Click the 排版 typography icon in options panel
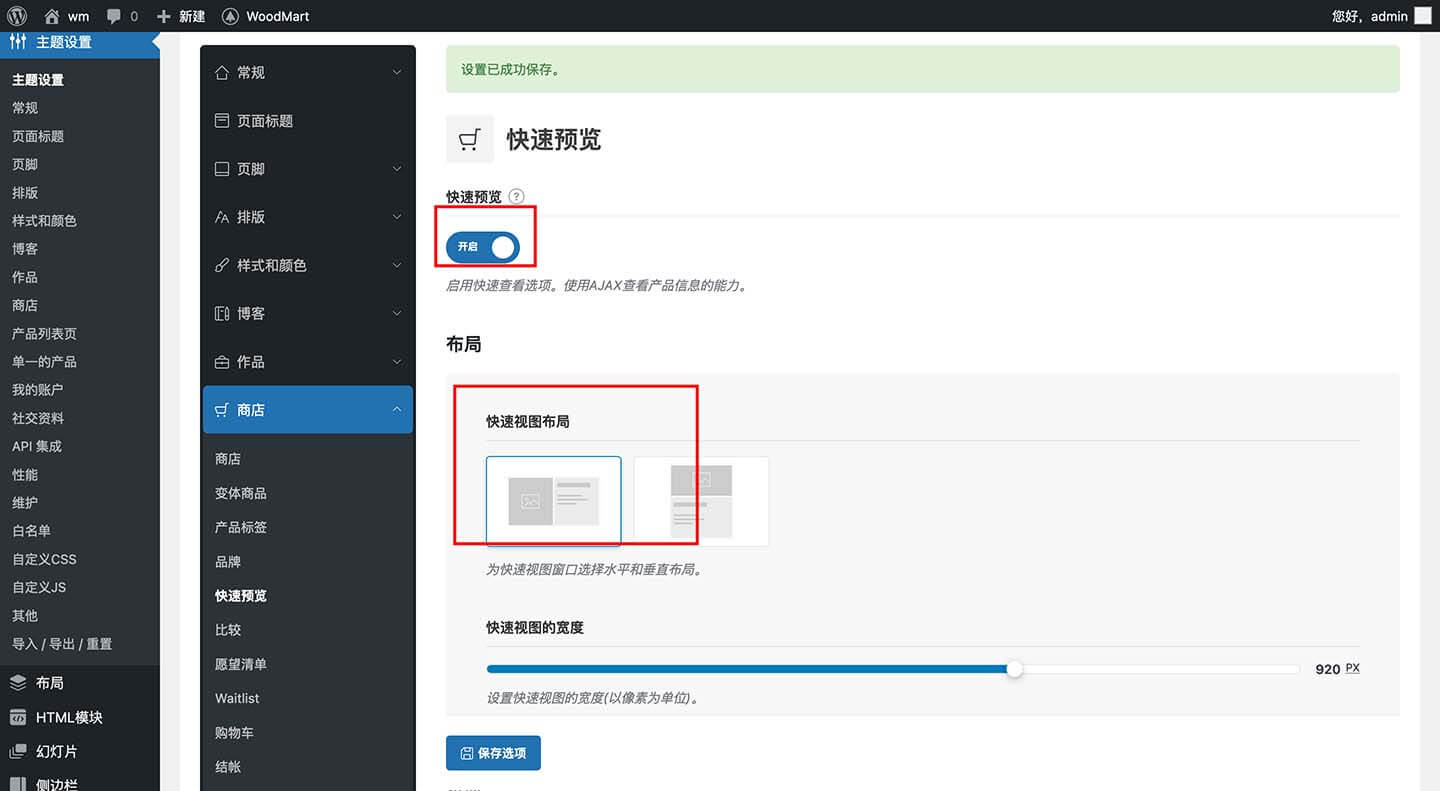The height and width of the screenshot is (791, 1440). click(222, 217)
